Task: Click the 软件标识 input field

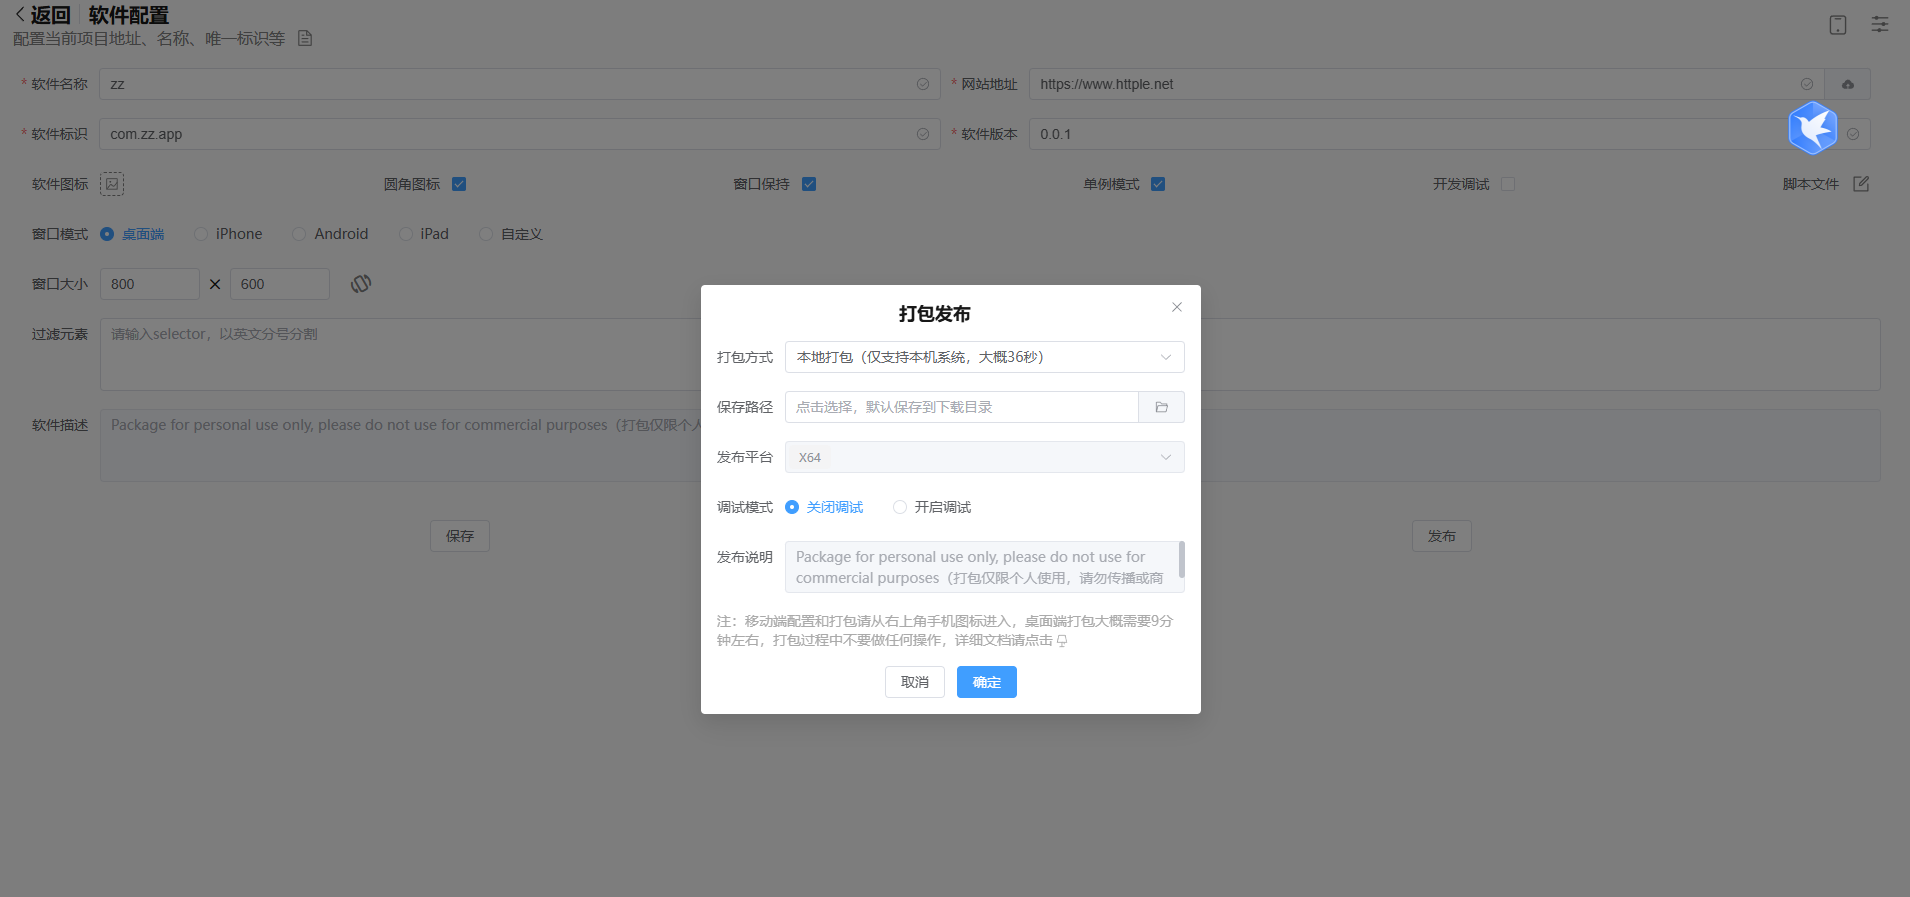Action: (x=520, y=134)
